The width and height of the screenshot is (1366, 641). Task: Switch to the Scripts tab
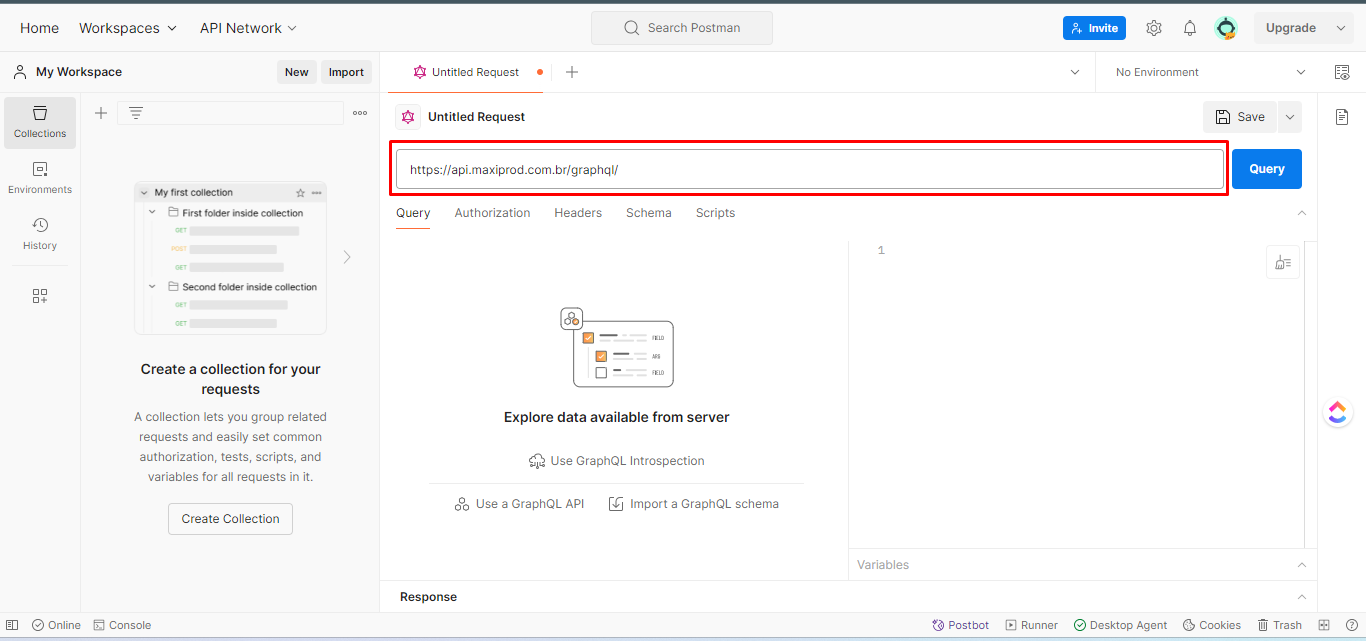pyautogui.click(x=715, y=213)
